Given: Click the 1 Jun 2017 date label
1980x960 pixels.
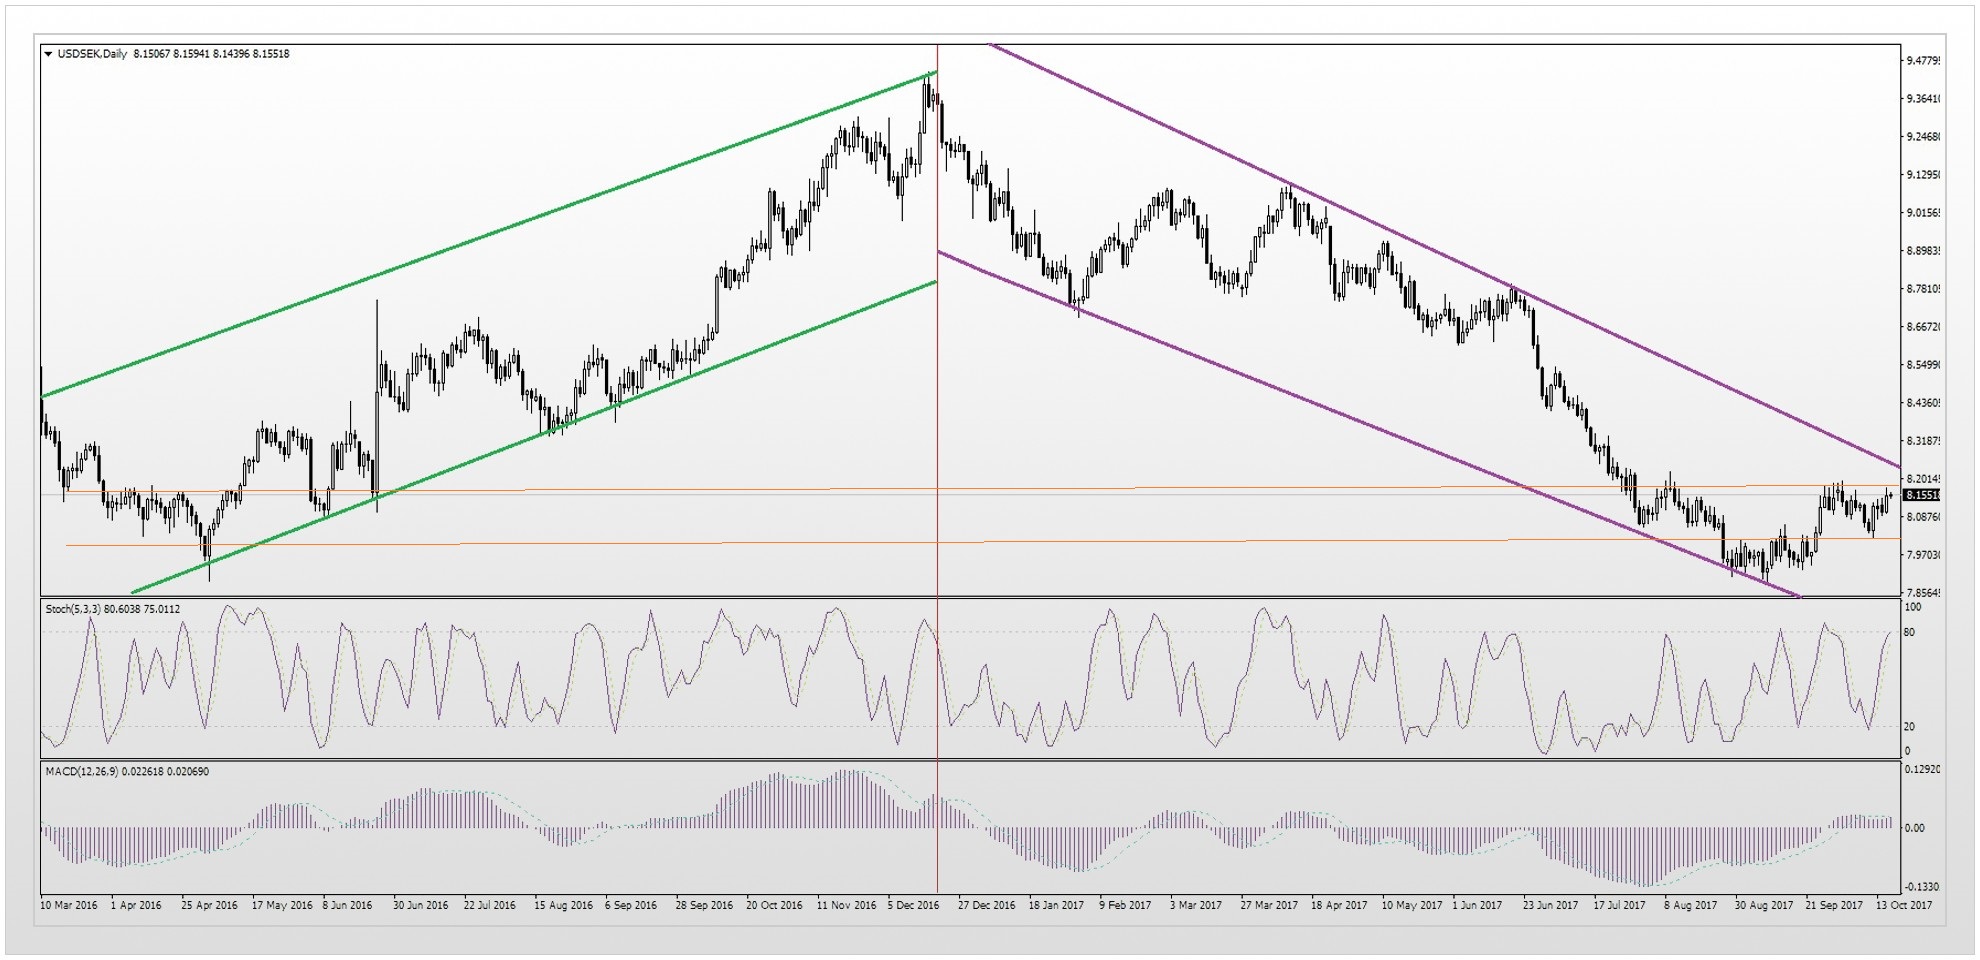Looking at the screenshot, I should coord(1477,905).
